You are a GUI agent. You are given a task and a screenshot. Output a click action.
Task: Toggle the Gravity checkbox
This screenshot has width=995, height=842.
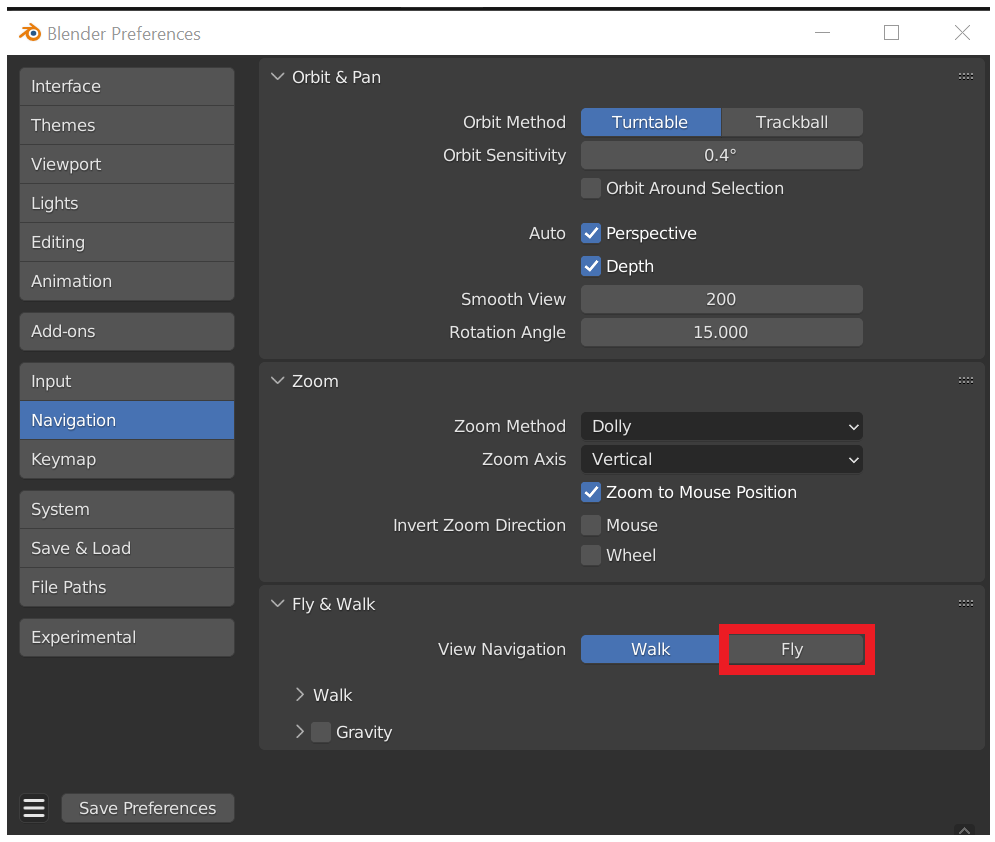320,731
